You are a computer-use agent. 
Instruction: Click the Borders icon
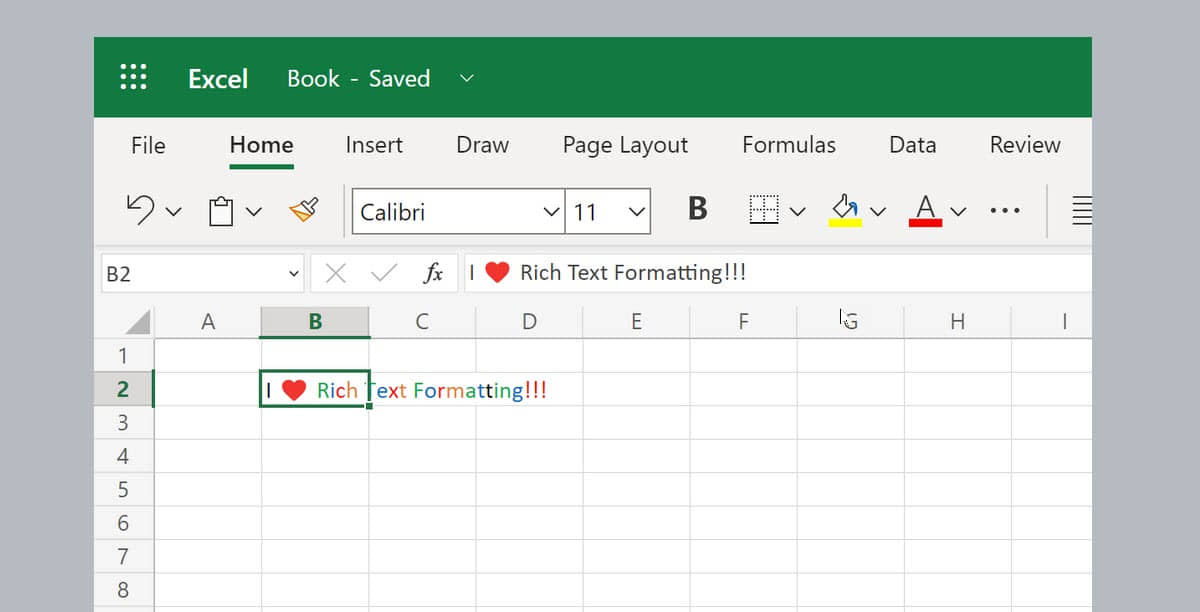[x=764, y=210]
